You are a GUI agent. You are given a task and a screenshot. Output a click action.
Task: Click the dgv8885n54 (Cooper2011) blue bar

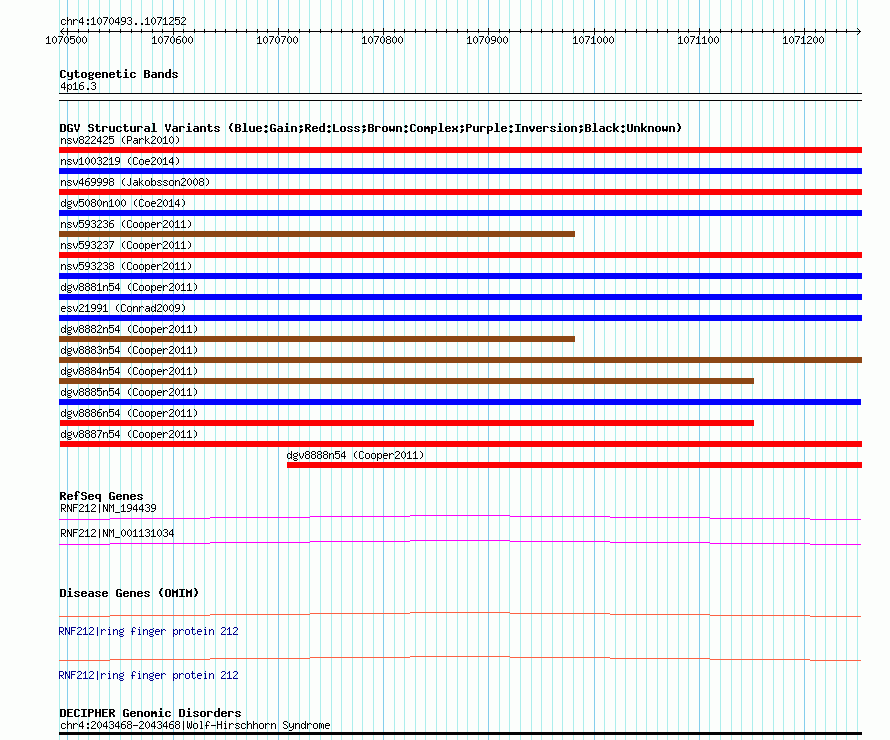(x=460, y=402)
